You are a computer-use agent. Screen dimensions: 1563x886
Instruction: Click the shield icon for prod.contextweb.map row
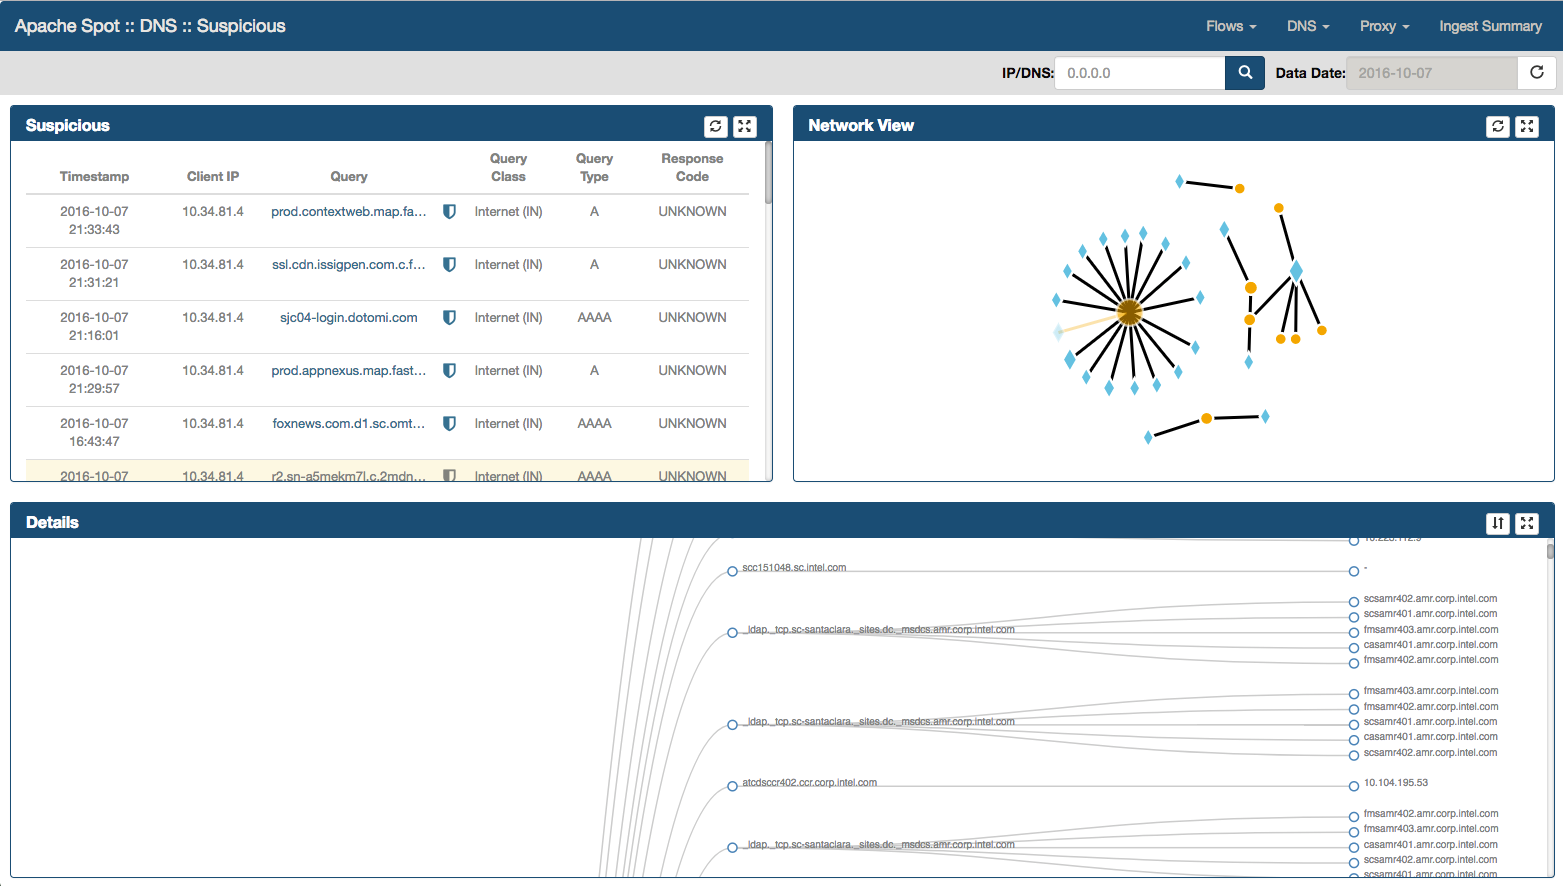[450, 212]
